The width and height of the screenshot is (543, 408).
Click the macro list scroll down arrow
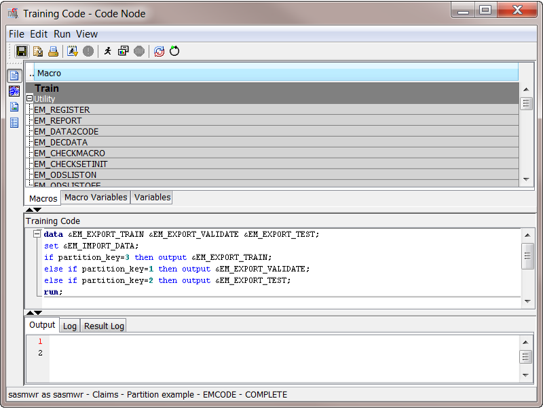(526, 179)
